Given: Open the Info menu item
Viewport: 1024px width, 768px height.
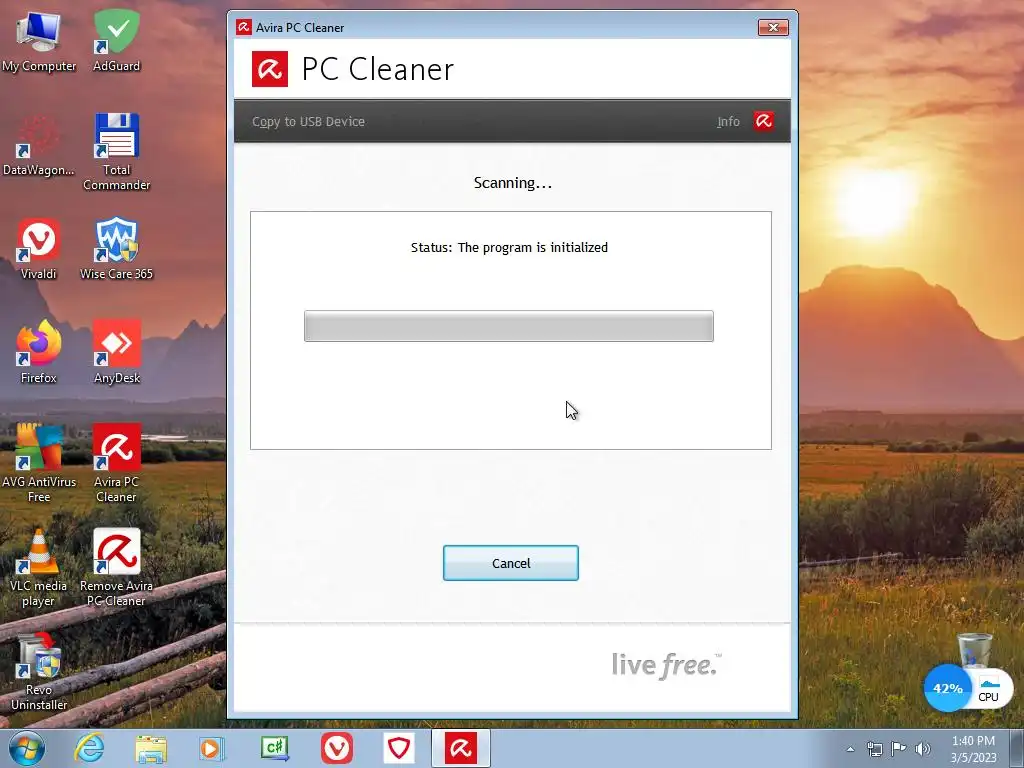Looking at the screenshot, I should tap(728, 121).
